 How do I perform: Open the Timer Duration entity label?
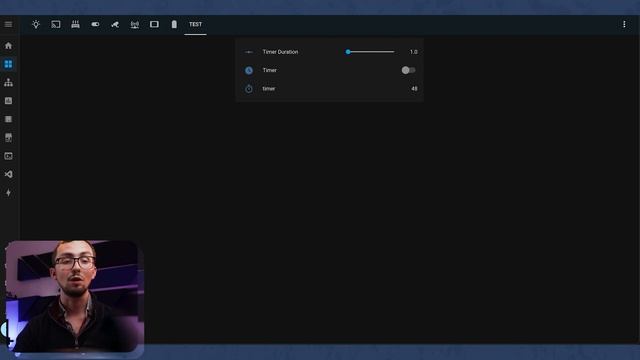pos(280,52)
